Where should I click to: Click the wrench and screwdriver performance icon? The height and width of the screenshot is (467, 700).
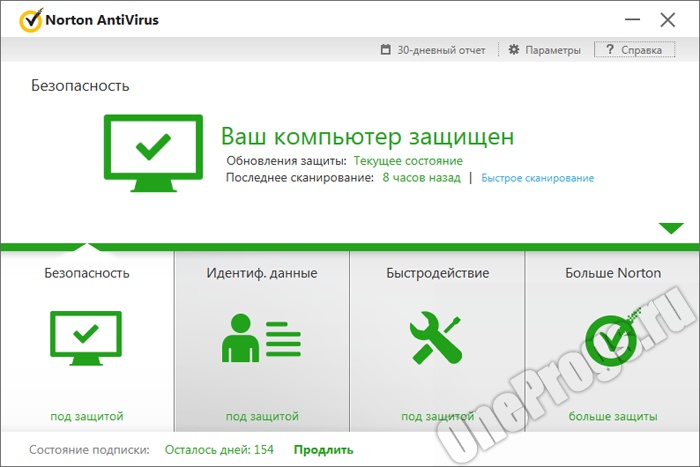click(436, 338)
